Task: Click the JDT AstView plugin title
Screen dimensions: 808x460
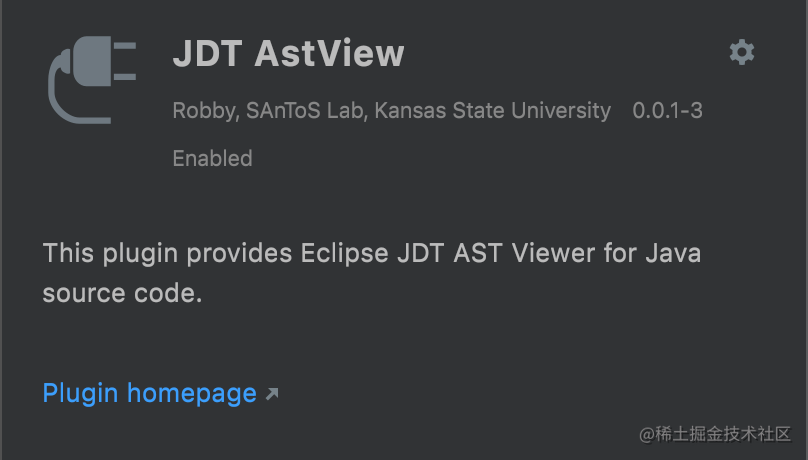Action: coord(289,53)
